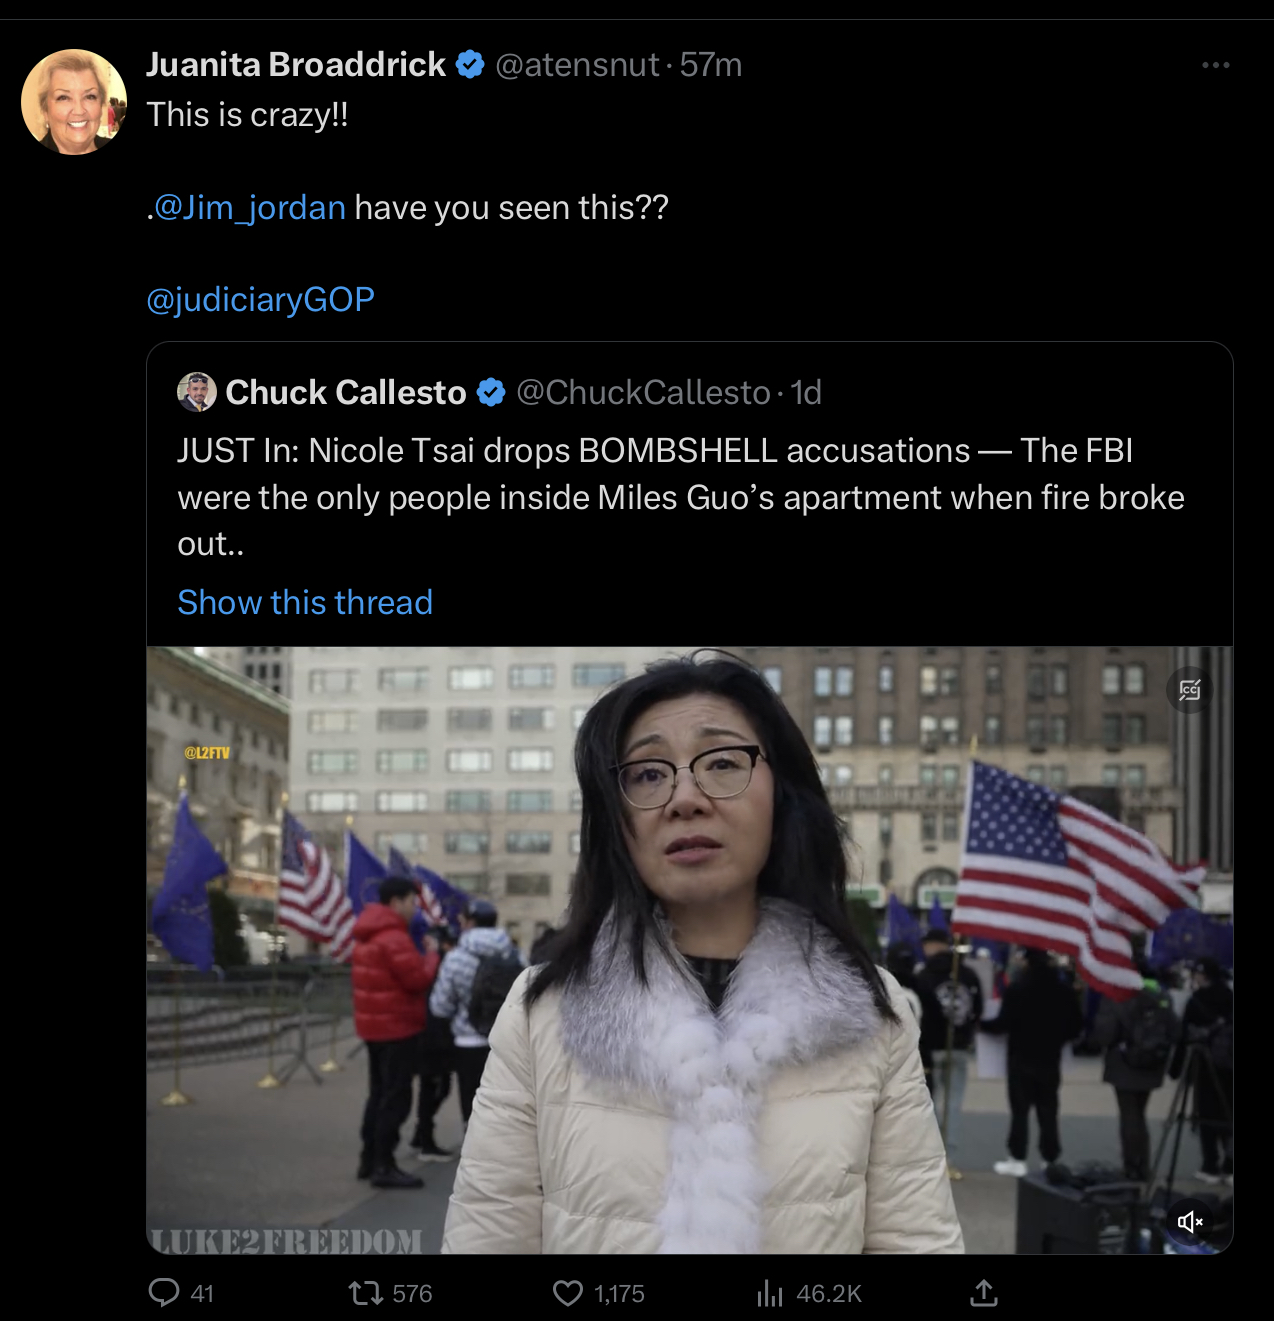Click Juanita Broaddrick's profile avatar
Viewport: 1274px width, 1321px height.
click(x=74, y=102)
